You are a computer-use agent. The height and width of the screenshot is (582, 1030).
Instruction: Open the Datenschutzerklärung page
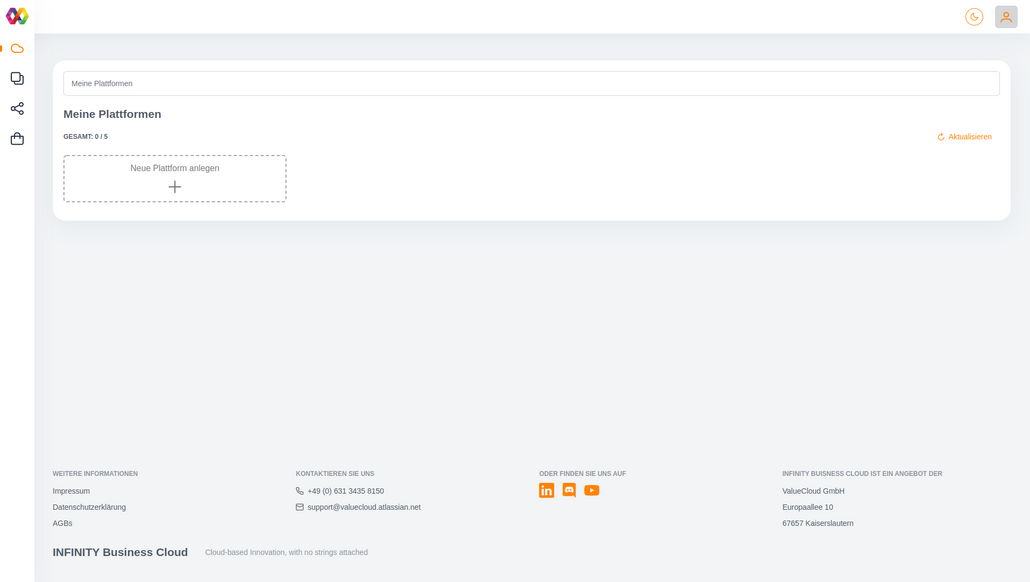(89, 507)
